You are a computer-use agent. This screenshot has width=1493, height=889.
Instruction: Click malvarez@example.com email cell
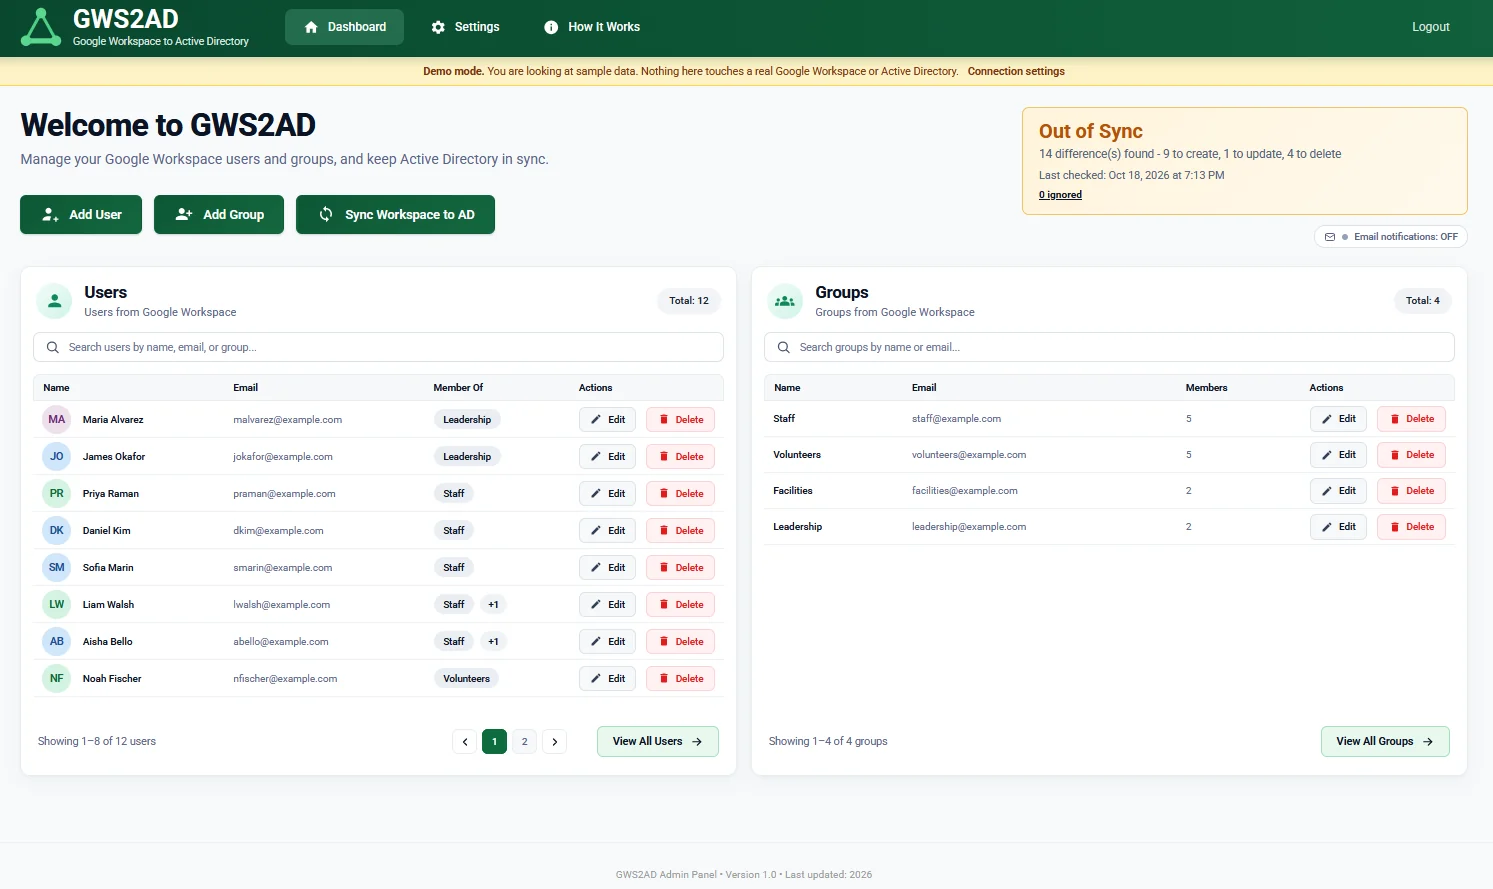point(287,420)
